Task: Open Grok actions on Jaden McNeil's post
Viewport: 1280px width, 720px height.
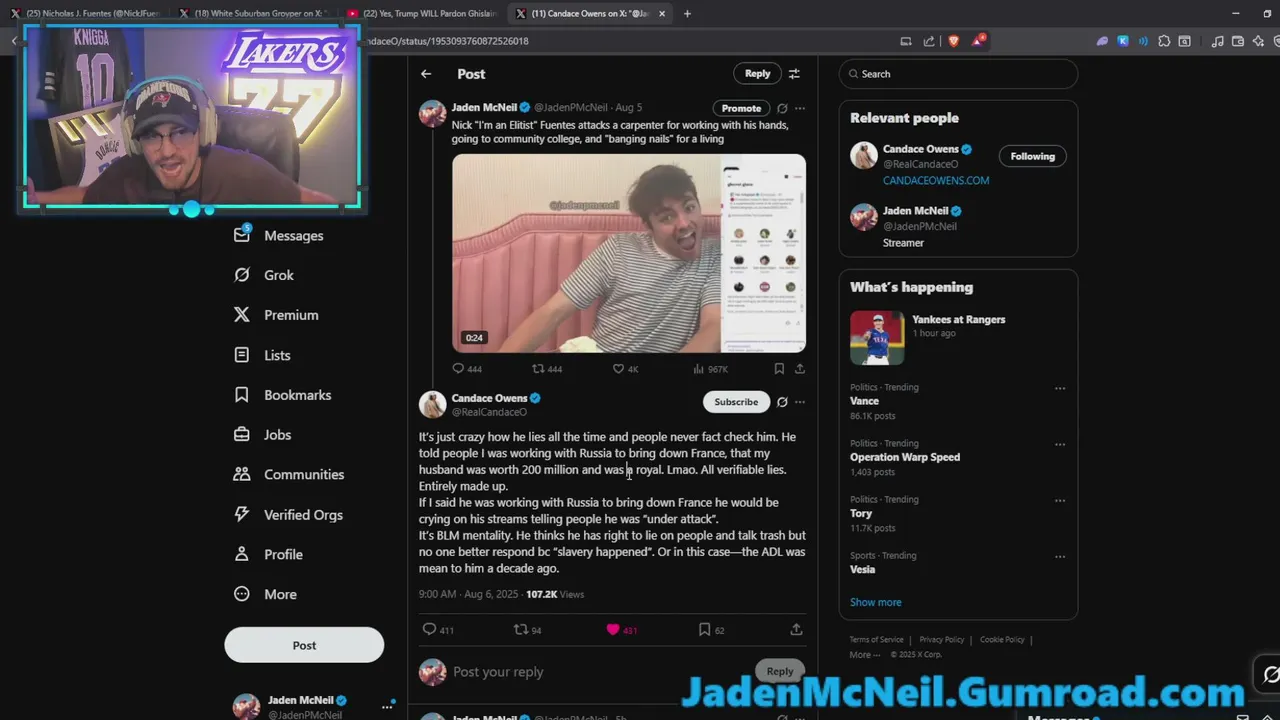Action: pos(782,108)
